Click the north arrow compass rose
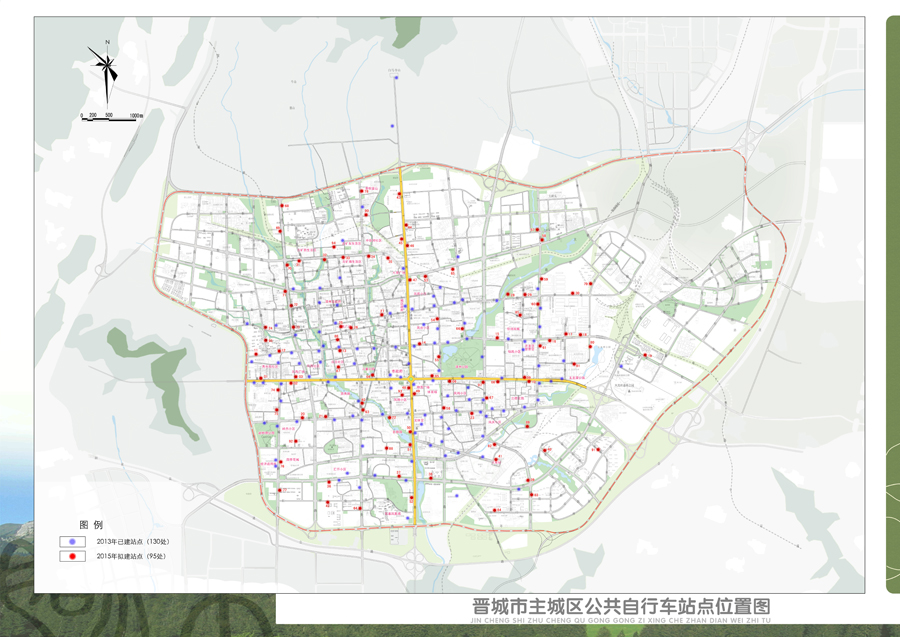 tap(106, 68)
